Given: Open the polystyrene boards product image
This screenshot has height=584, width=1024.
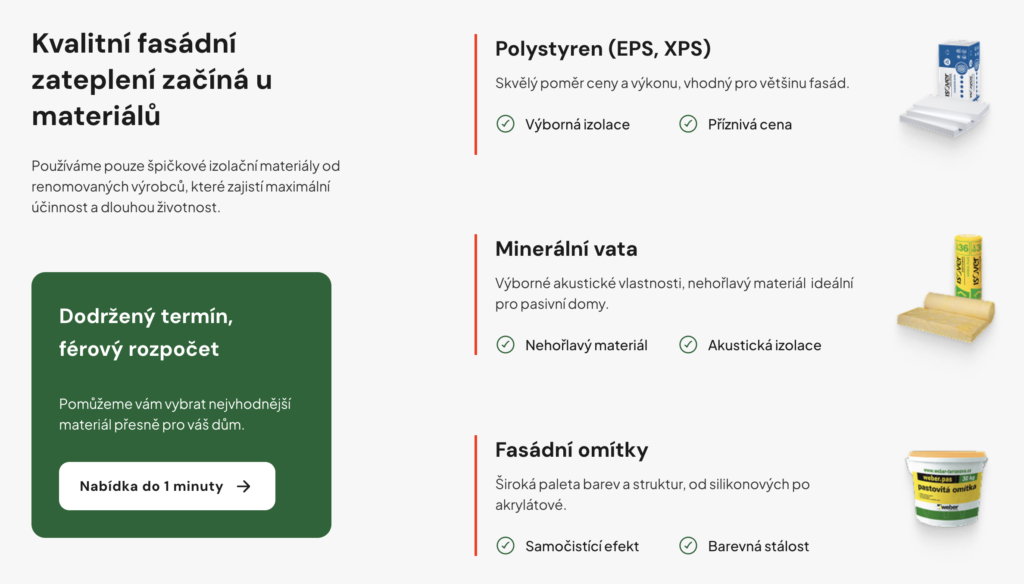Looking at the screenshot, I should click(944, 90).
